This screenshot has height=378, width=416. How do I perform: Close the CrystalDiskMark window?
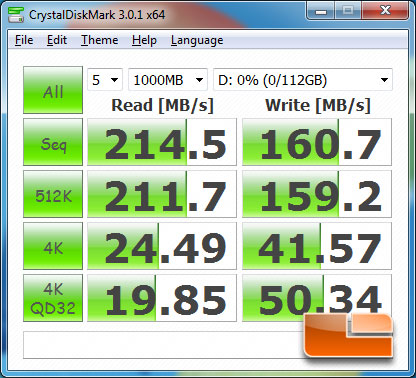(x=385, y=11)
